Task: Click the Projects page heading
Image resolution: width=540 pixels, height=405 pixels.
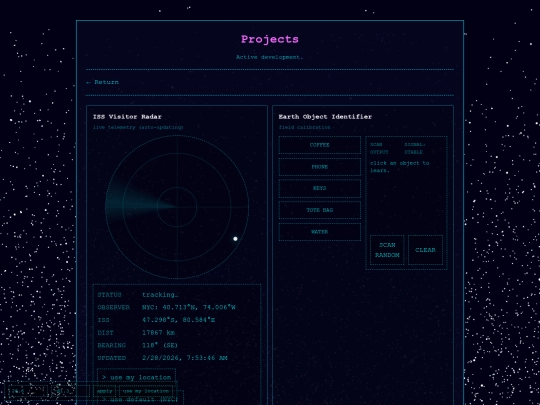Action: tap(270, 39)
